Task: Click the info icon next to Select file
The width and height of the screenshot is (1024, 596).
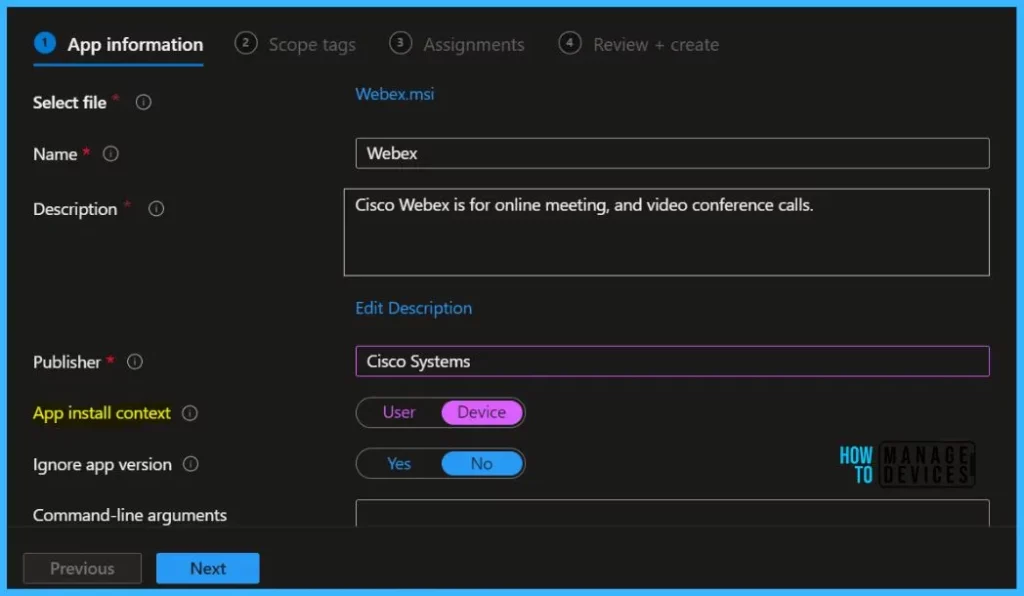Action: [143, 102]
